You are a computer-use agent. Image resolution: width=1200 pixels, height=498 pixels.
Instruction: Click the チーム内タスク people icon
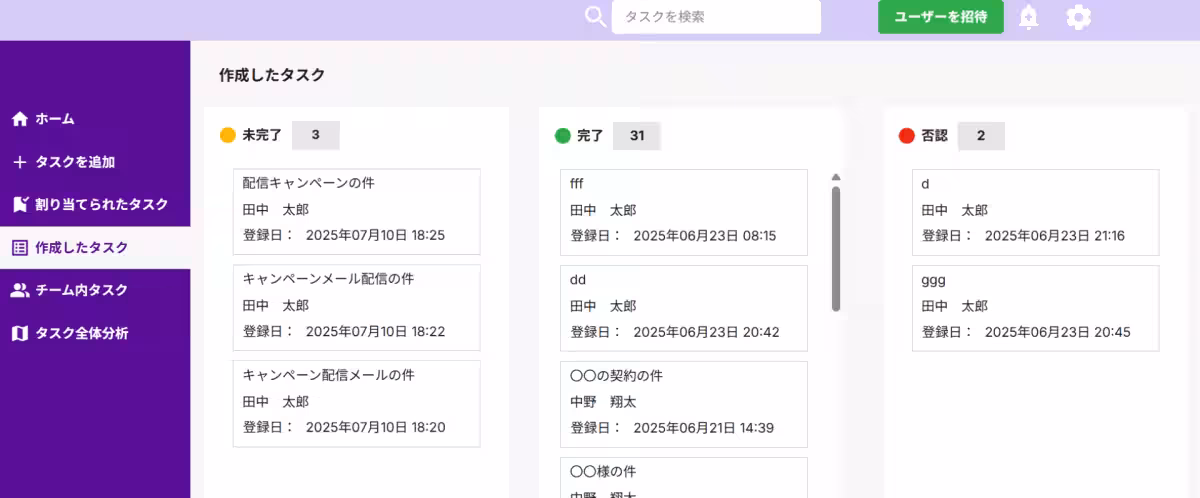(19, 290)
